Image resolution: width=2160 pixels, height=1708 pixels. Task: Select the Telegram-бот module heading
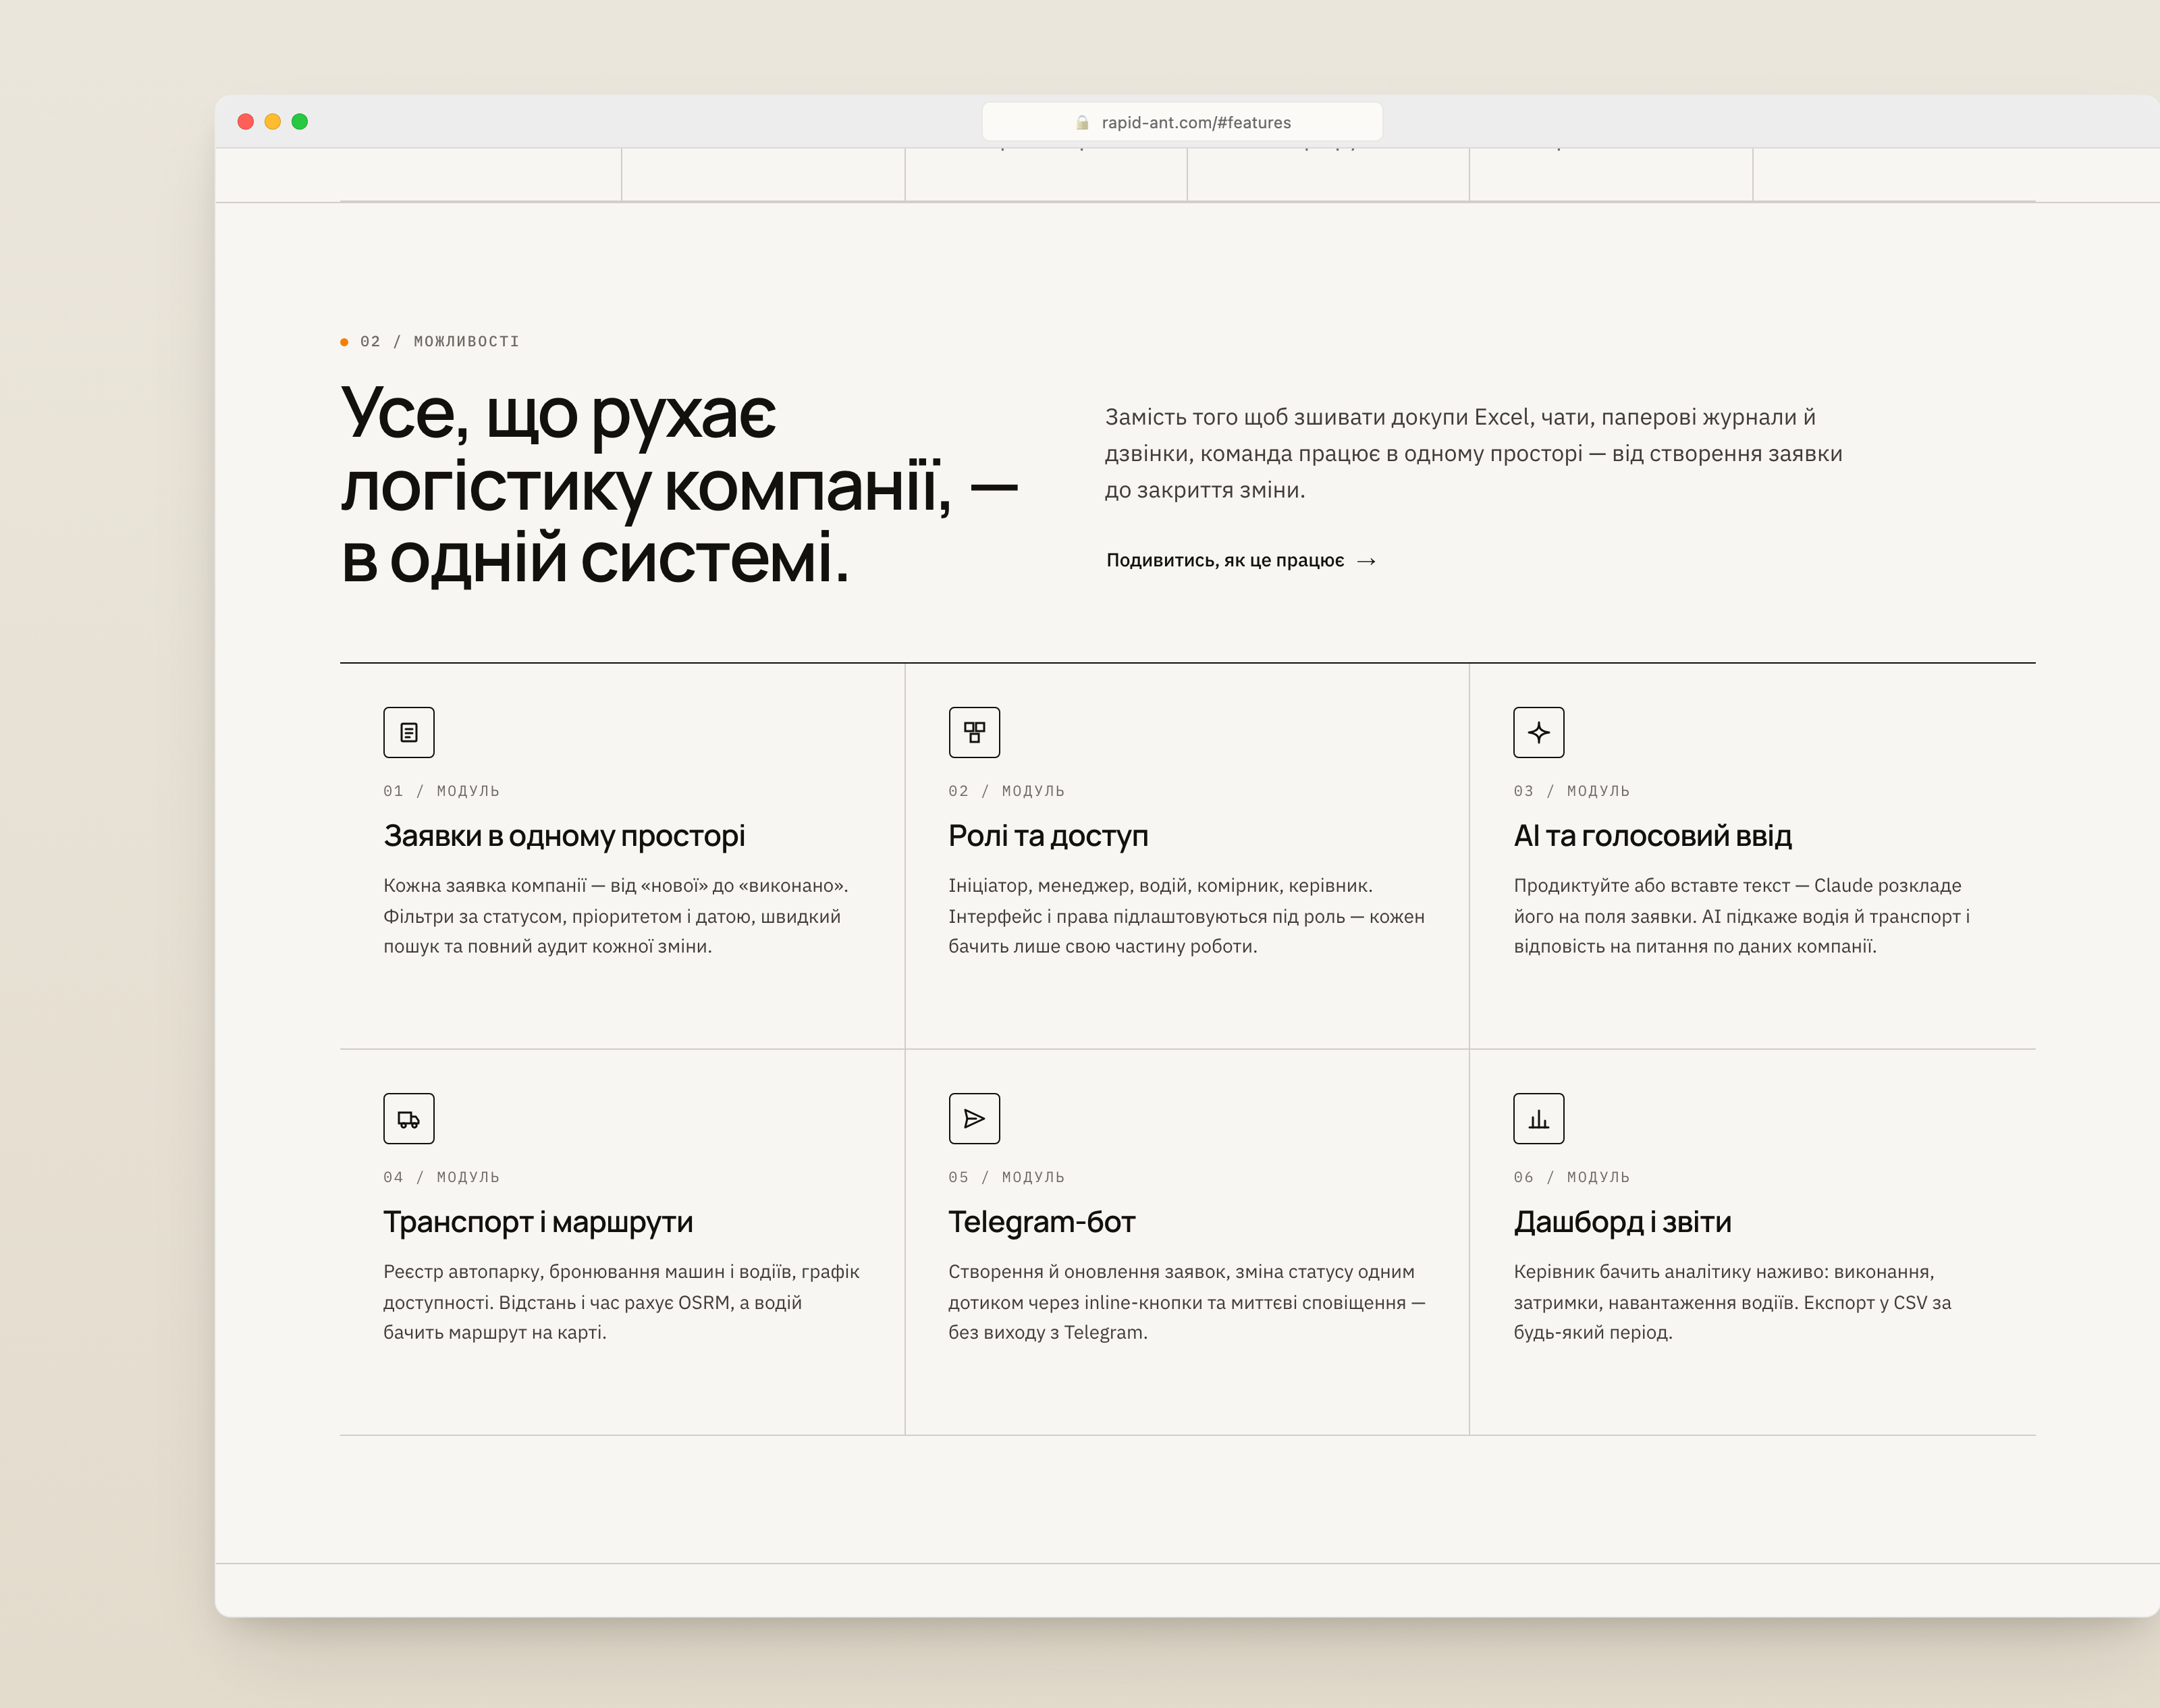tap(1042, 1221)
